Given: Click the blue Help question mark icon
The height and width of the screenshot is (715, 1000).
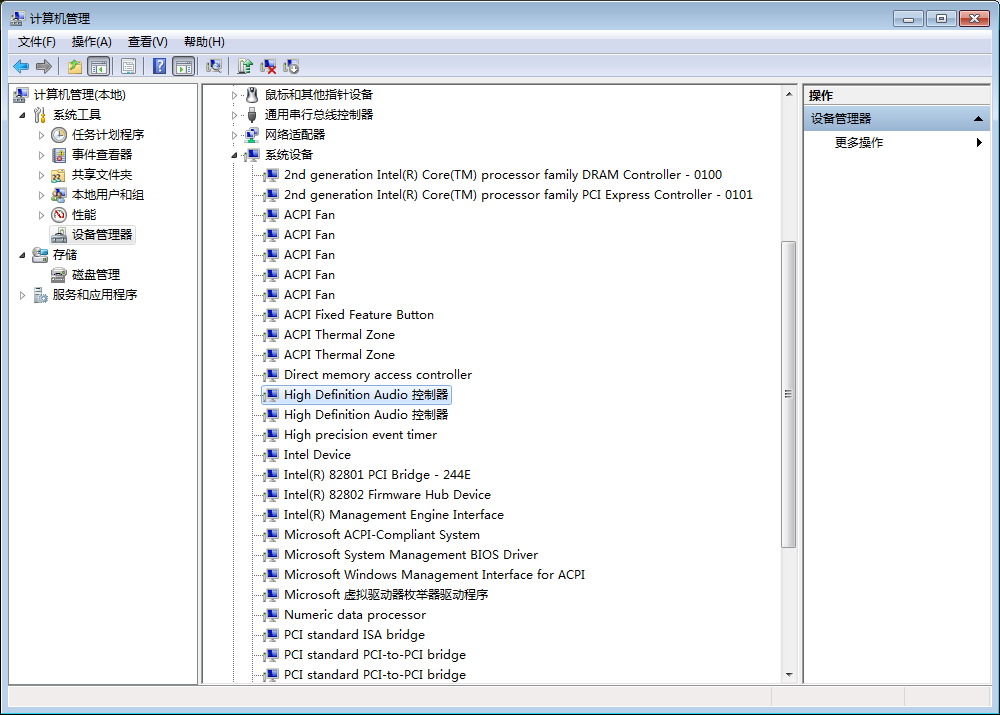Looking at the screenshot, I should coord(159,66).
